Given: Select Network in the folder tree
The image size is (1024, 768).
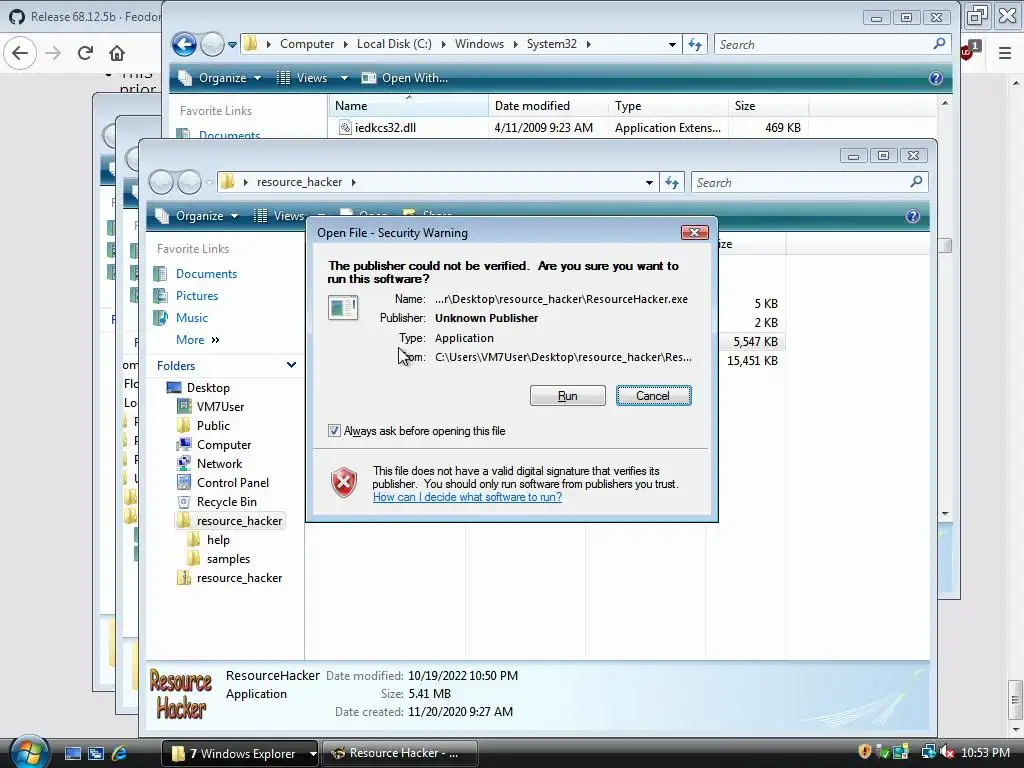Looking at the screenshot, I should 219,464.
